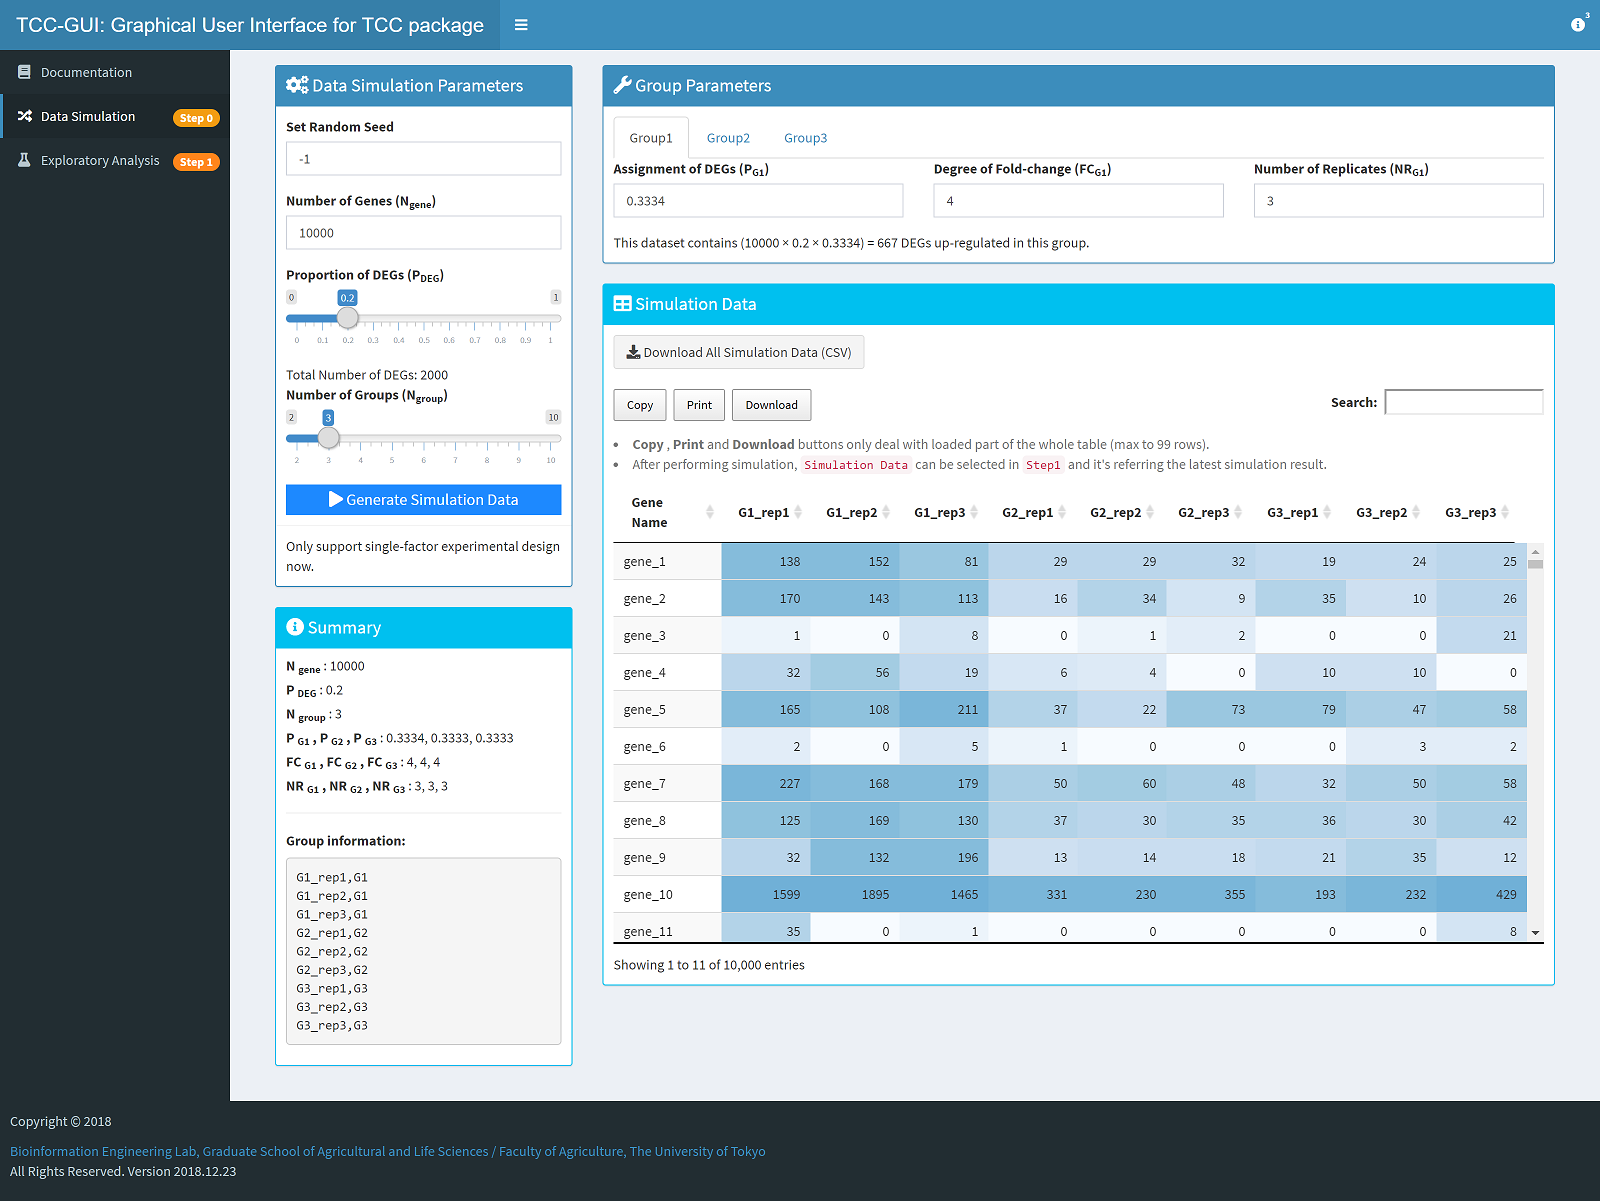Click the Documentation book icon in sidebar

[x=24, y=72]
